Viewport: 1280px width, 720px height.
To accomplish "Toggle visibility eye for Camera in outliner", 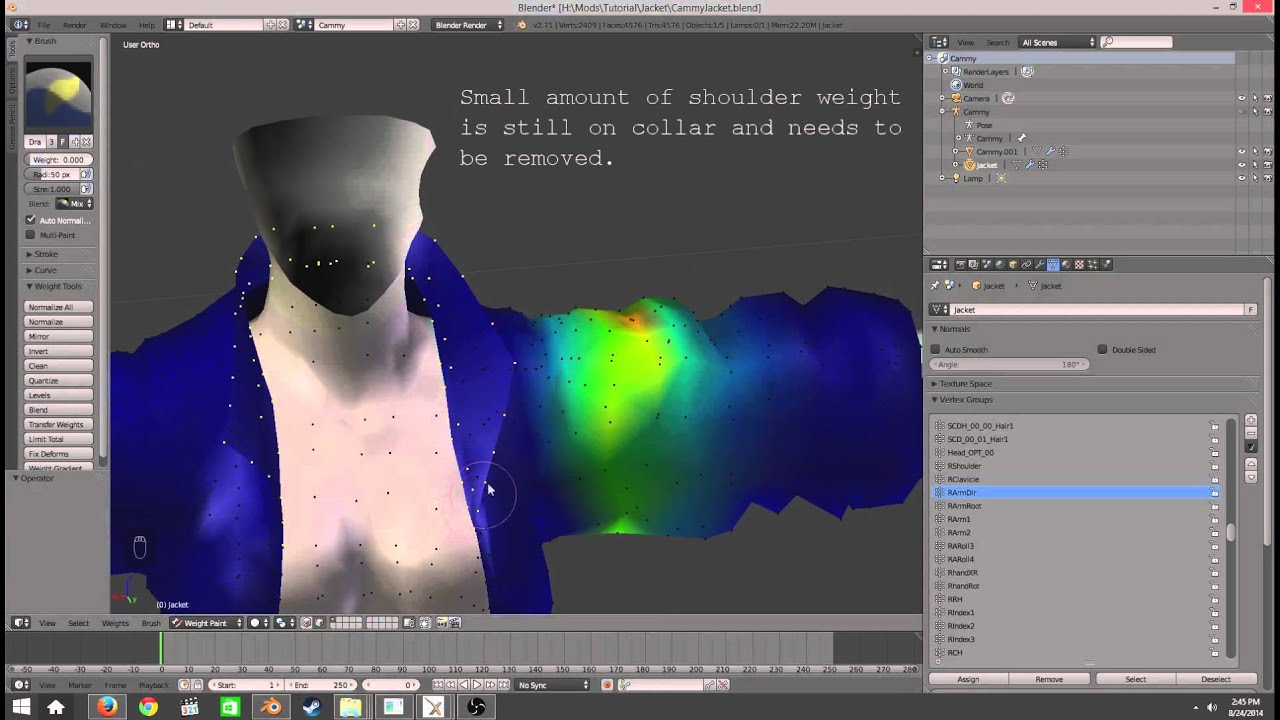I will 1242,98.
